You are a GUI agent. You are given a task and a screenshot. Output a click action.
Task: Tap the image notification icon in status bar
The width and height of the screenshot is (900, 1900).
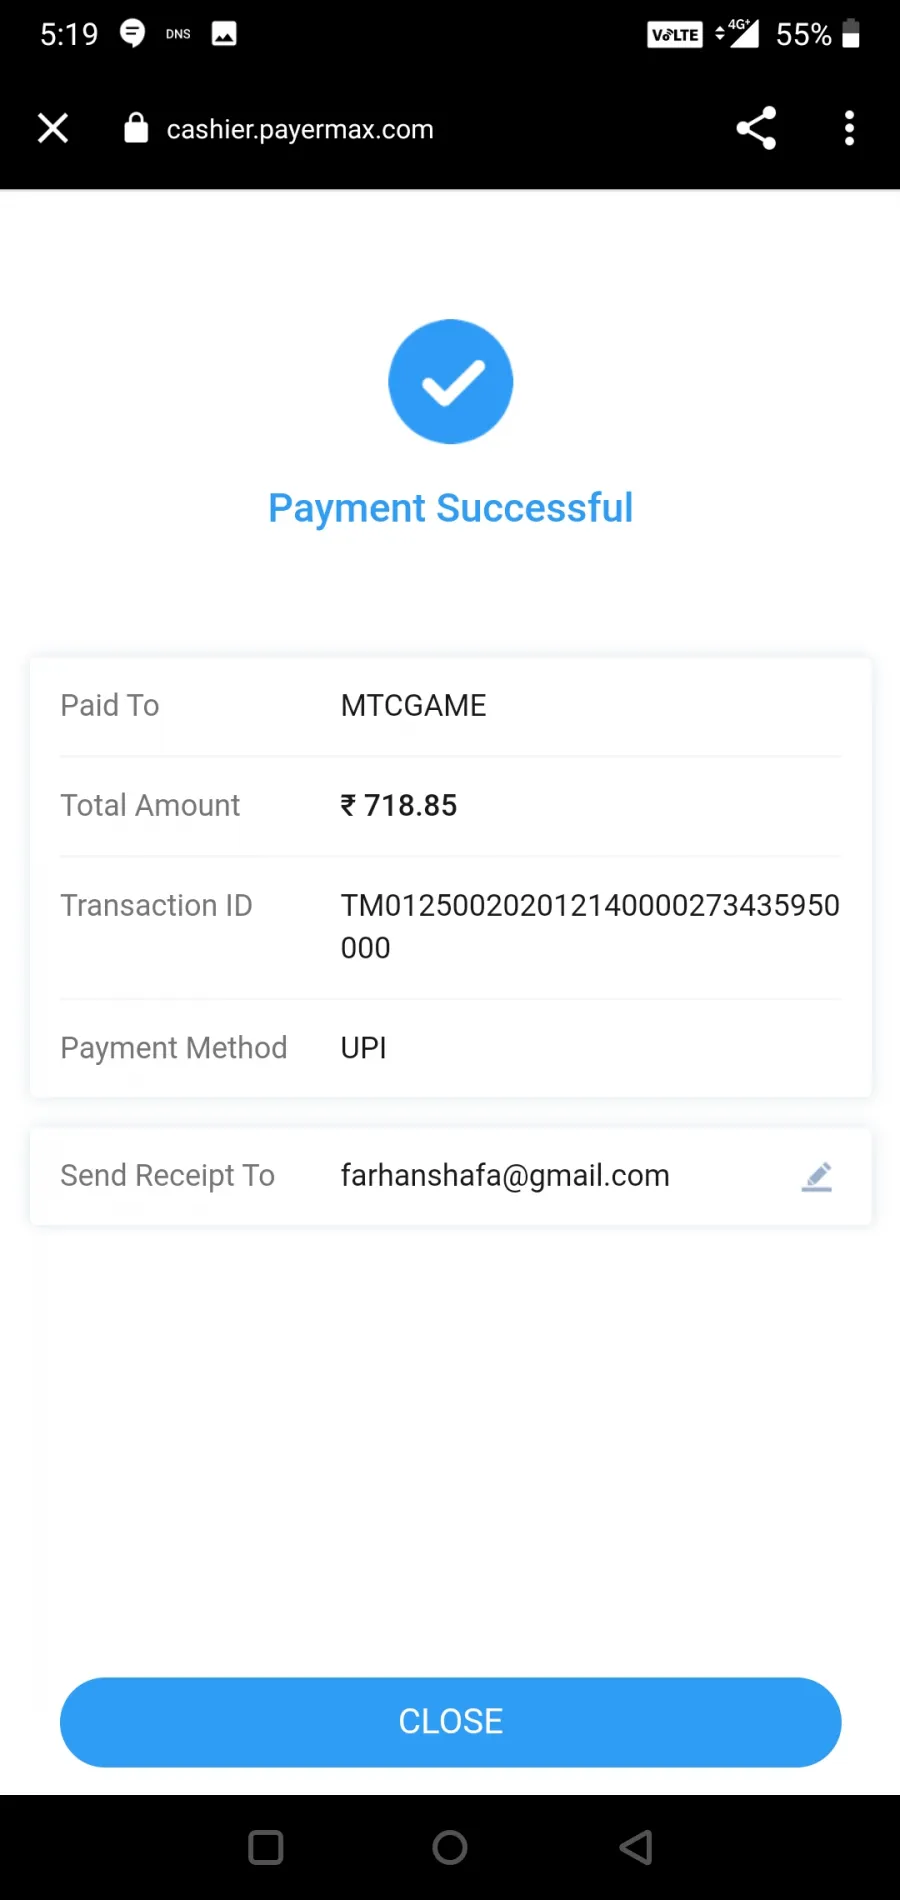[x=224, y=34]
